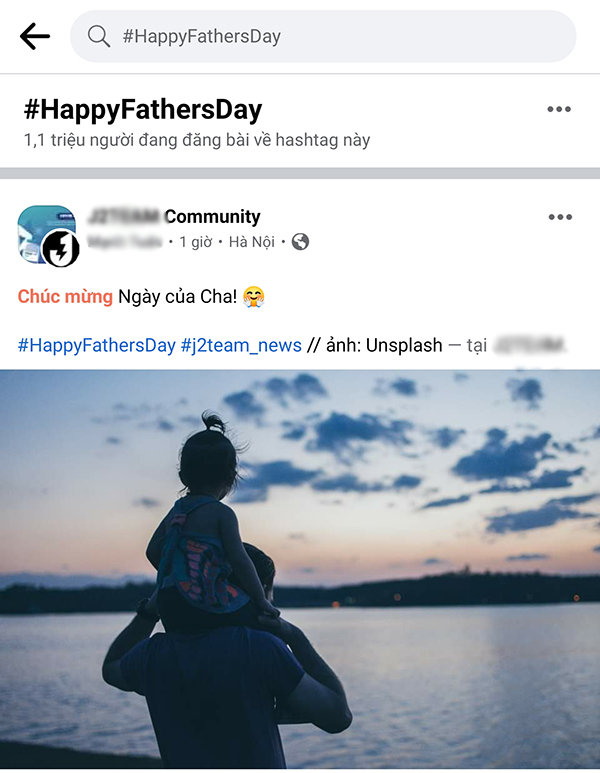Open the Community post options menu

coord(560,217)
